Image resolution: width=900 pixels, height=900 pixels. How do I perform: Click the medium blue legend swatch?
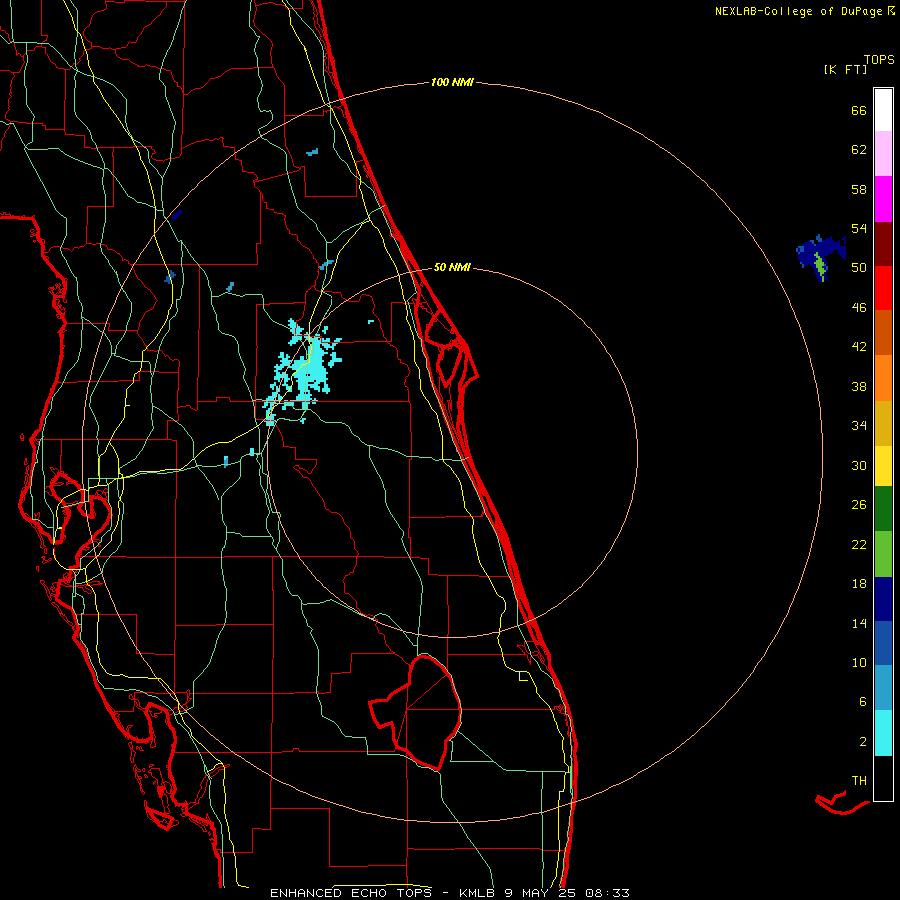[x=883, y=643]
